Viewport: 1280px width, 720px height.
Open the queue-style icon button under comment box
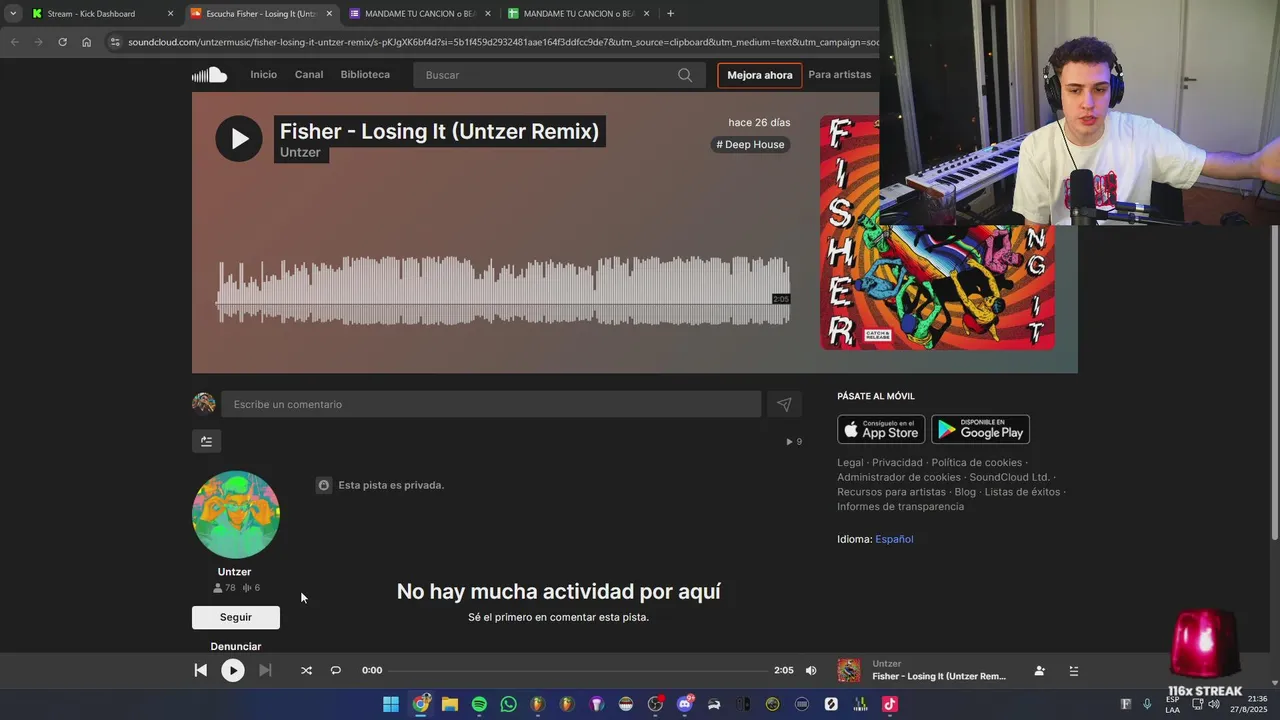click(206, 441)
